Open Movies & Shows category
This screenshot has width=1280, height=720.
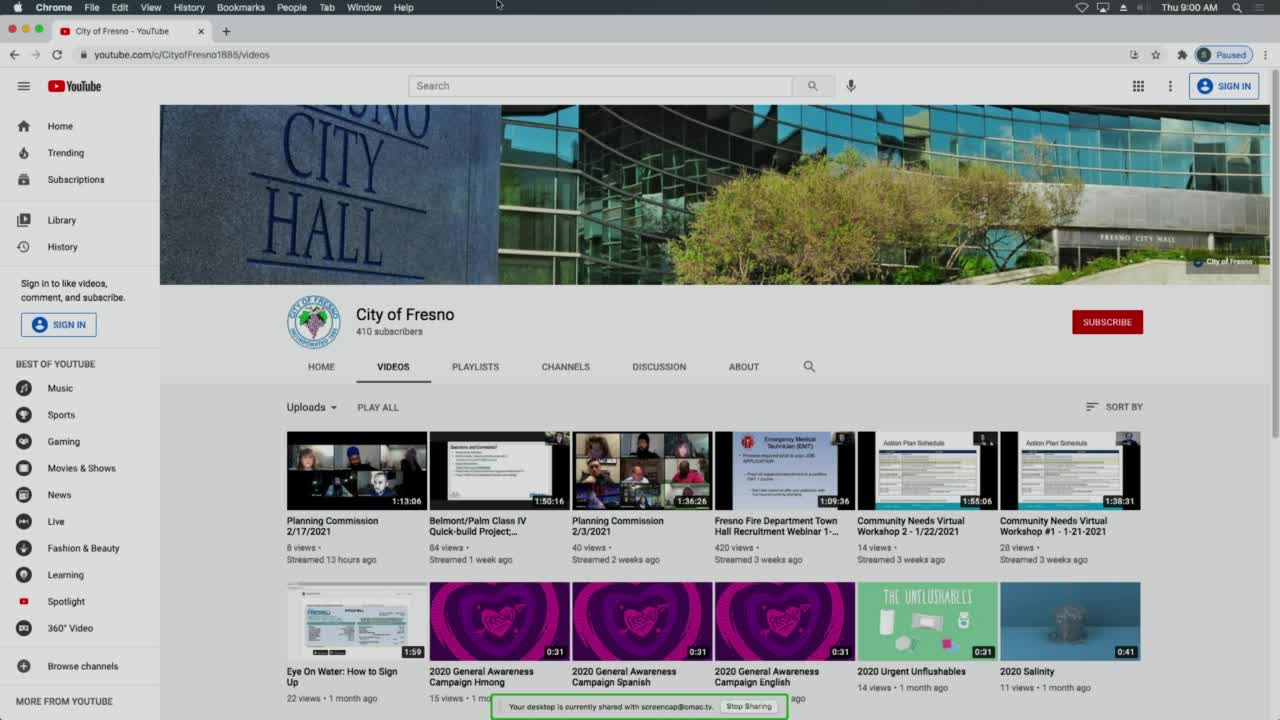pos(80,468)
